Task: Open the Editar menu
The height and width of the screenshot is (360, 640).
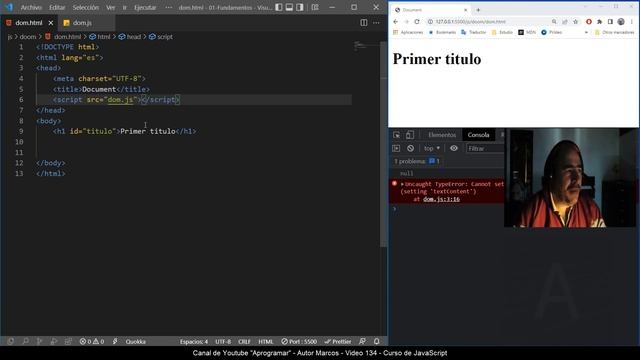Action: [x=57, y=7]
